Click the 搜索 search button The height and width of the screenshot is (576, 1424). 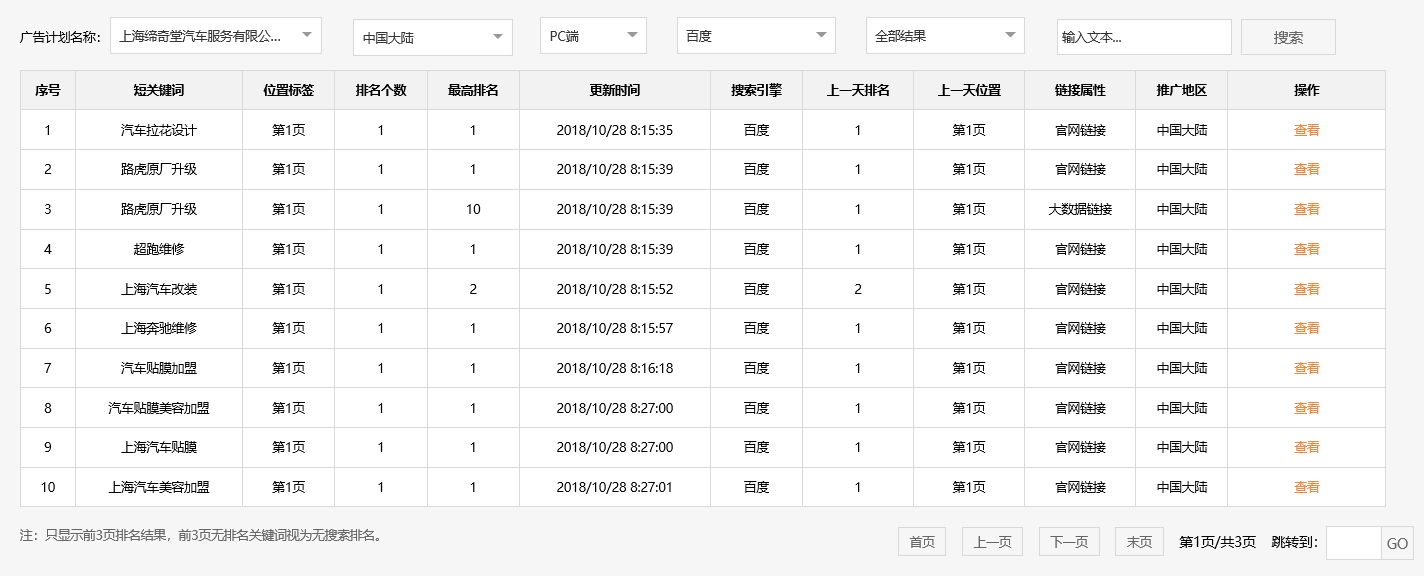click(x=1288, y=36)
